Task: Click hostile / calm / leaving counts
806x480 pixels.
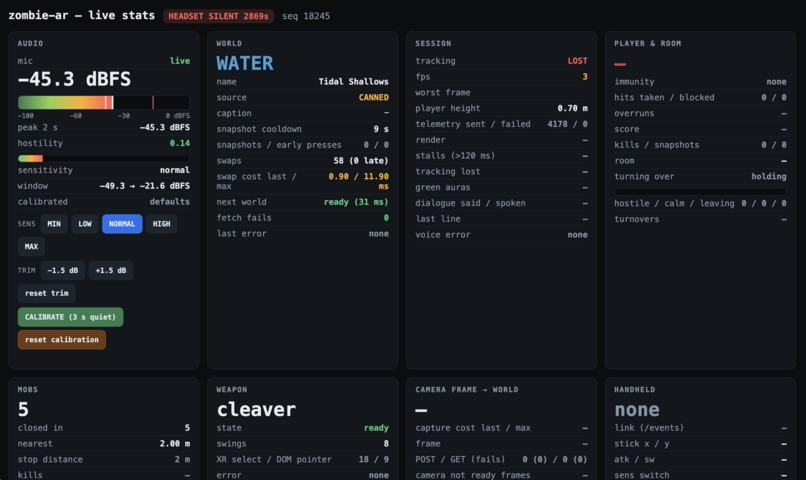Action: [x=764, y=204]
